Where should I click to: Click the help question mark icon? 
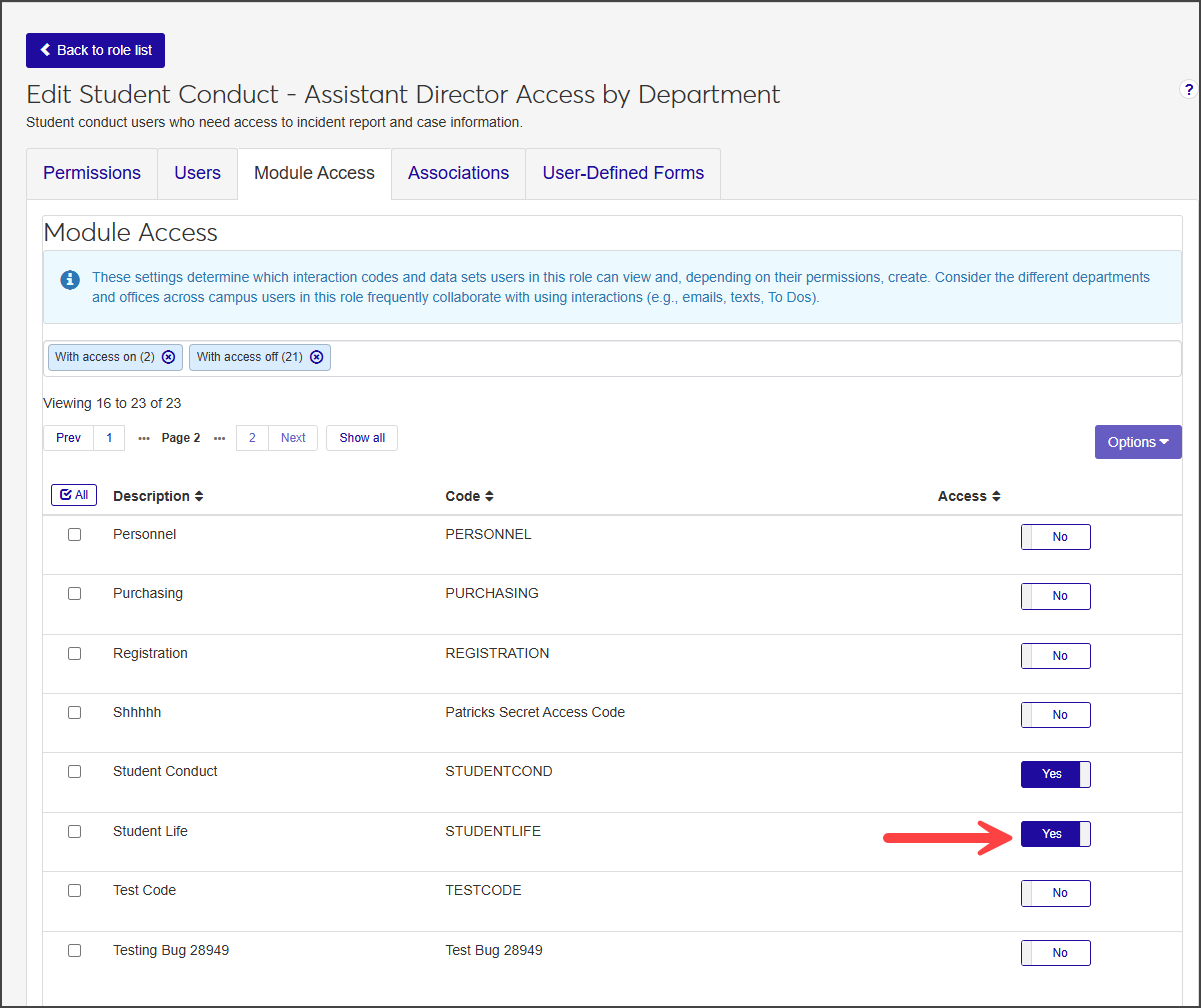coord(1188,90)
